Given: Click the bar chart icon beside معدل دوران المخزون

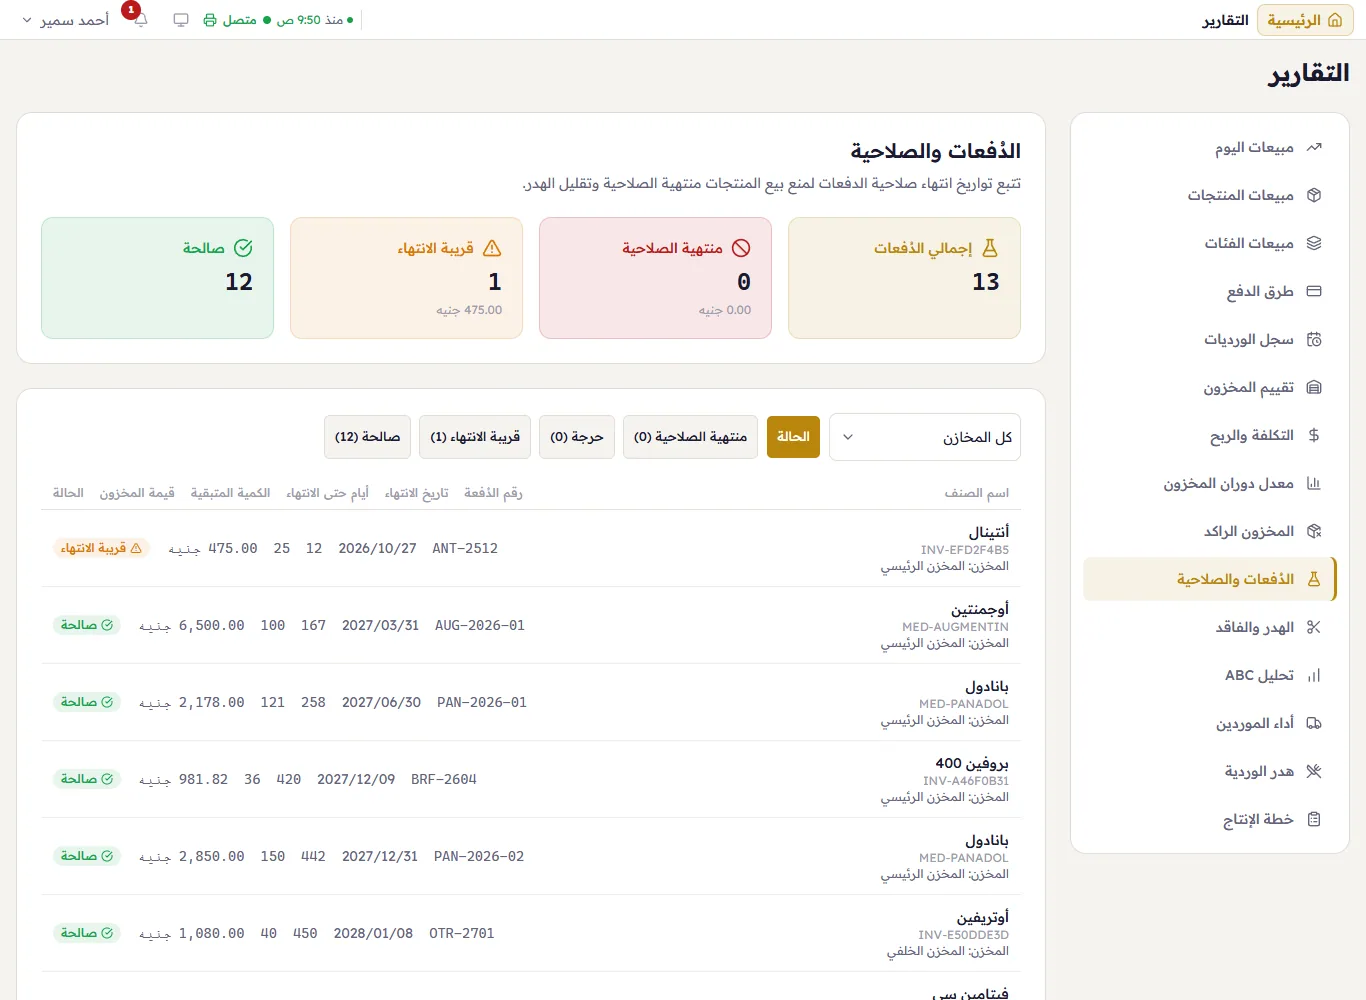Looking at the screenshot, I should pos(1314,483).
